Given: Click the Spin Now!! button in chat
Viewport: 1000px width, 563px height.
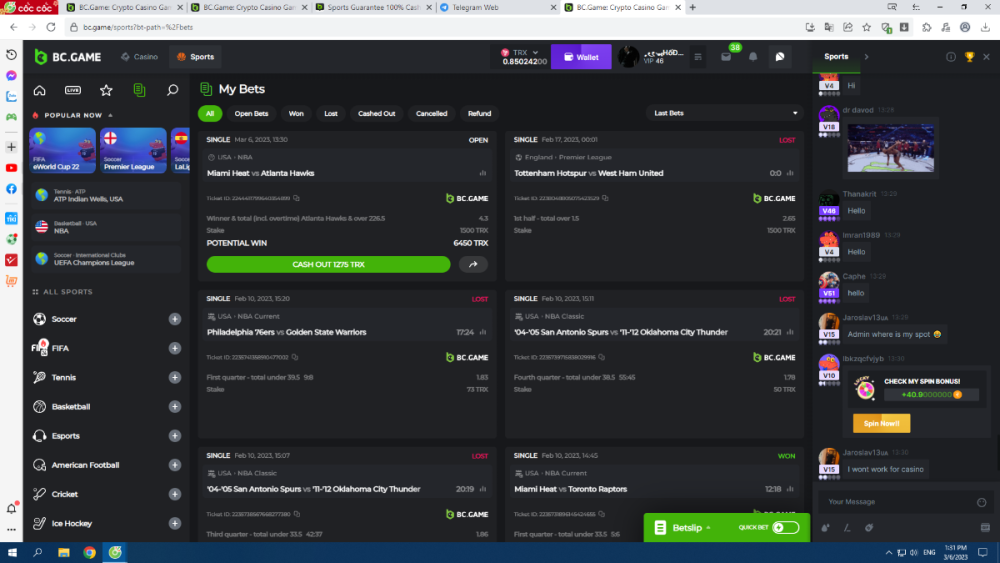Looking at the screenshot, I should (x=881, y=423).
